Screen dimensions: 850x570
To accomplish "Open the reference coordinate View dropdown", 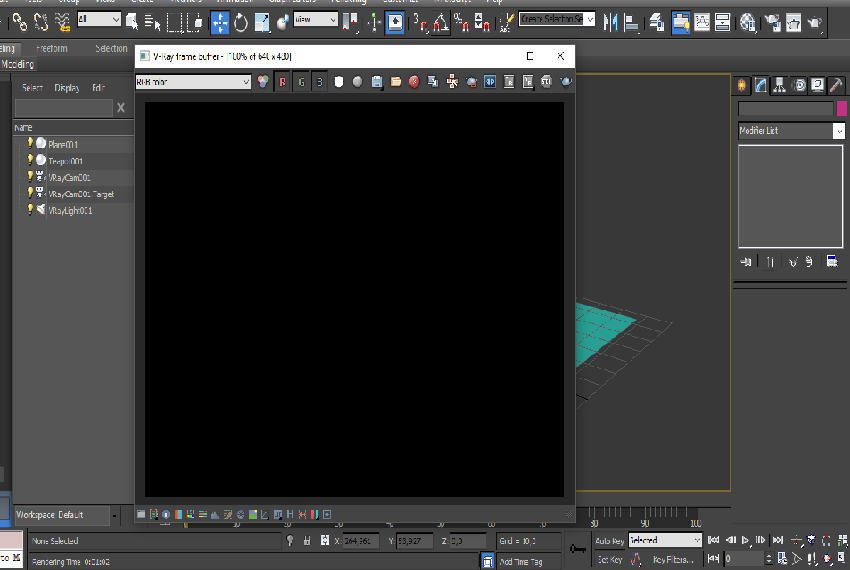I will [x=315, y=20].
